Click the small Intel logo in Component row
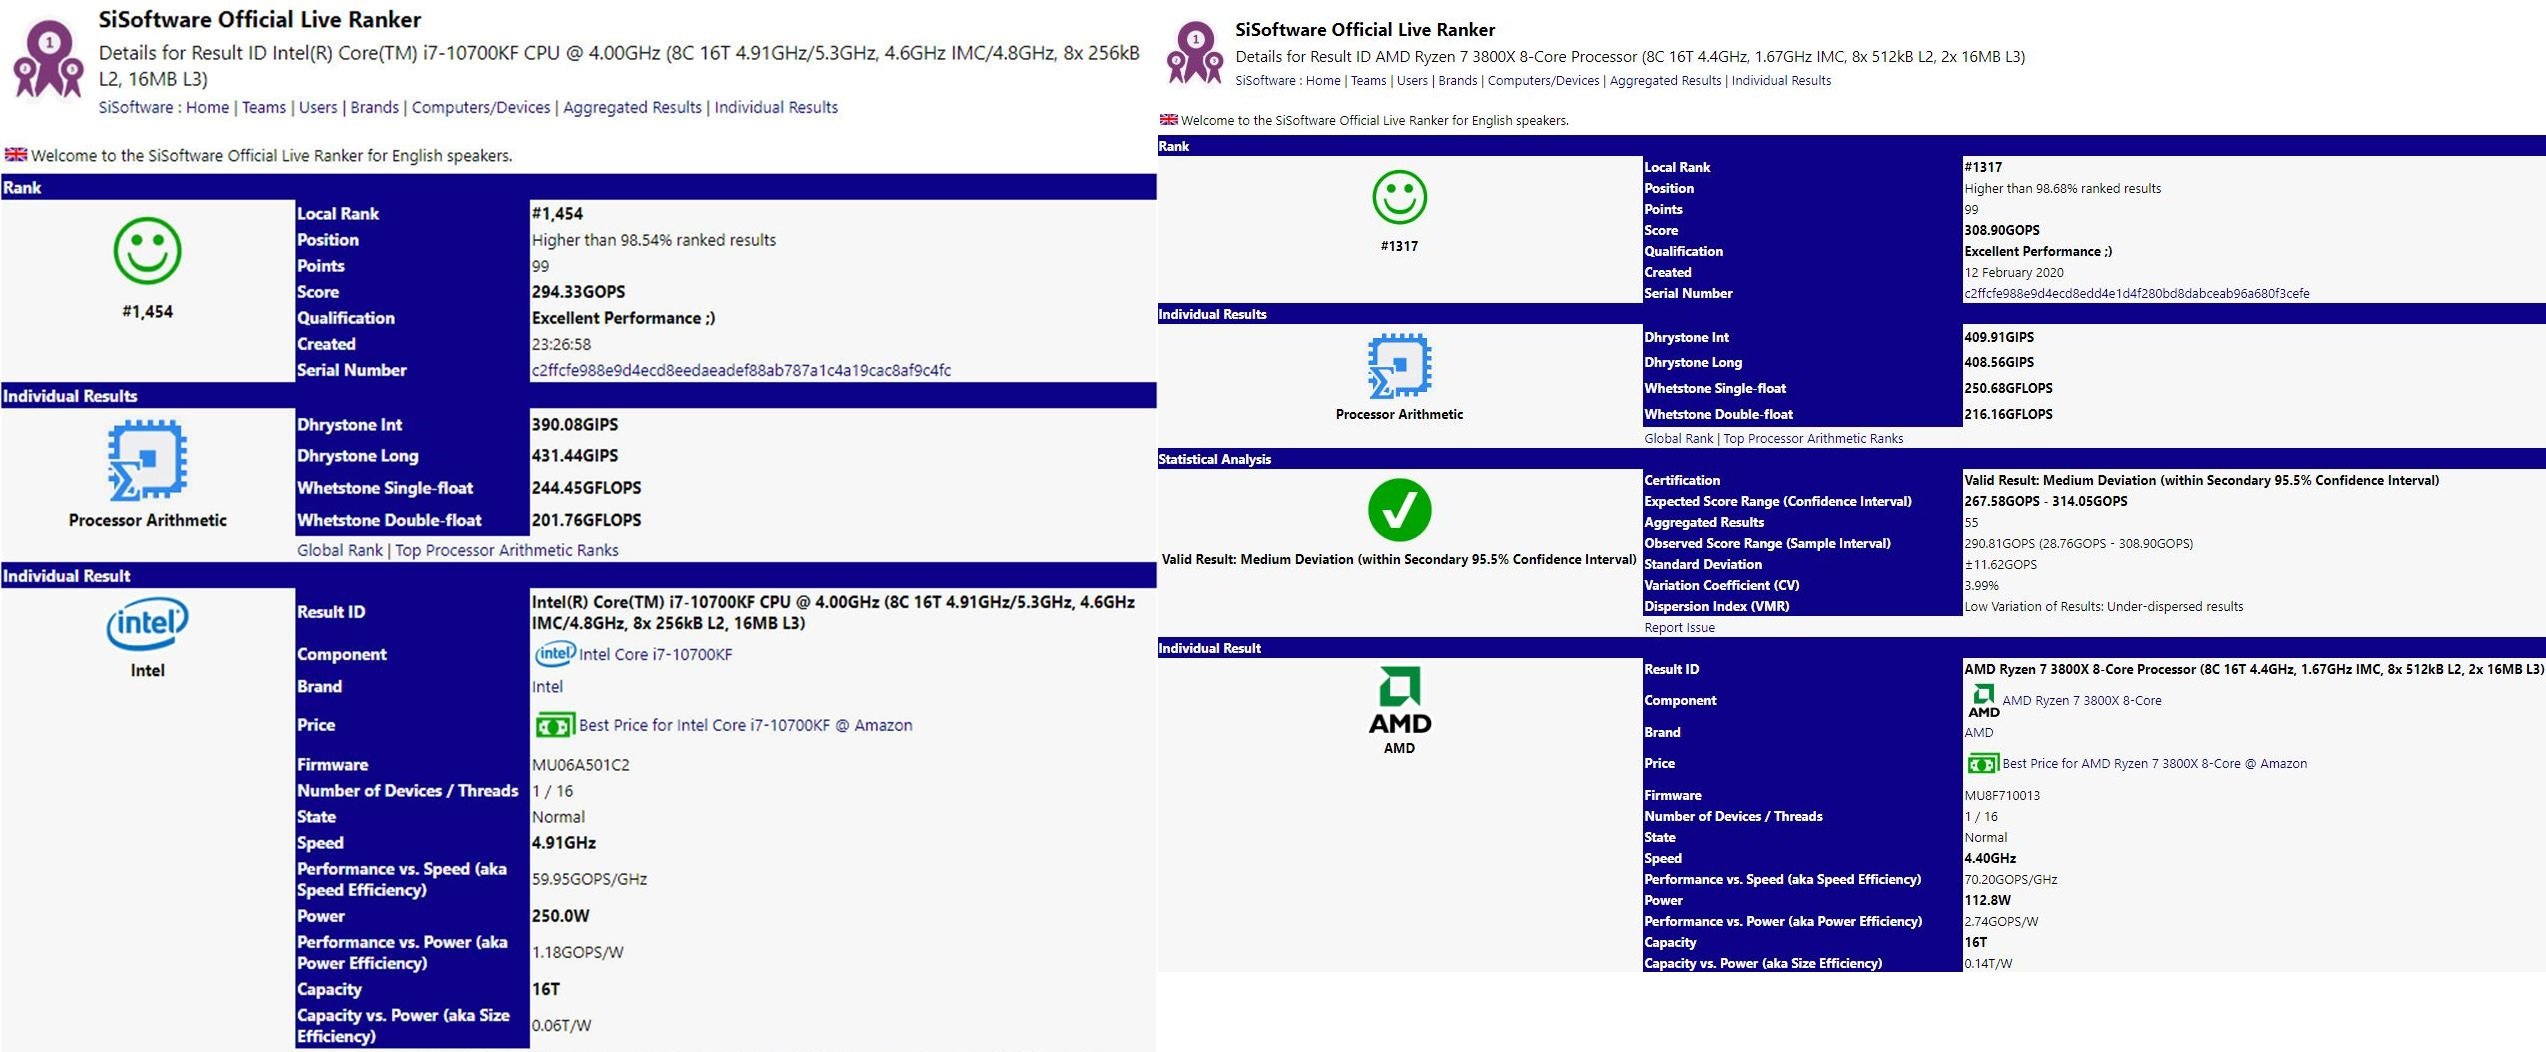Screen dimensions: 2546x1052 coord(555,654)
